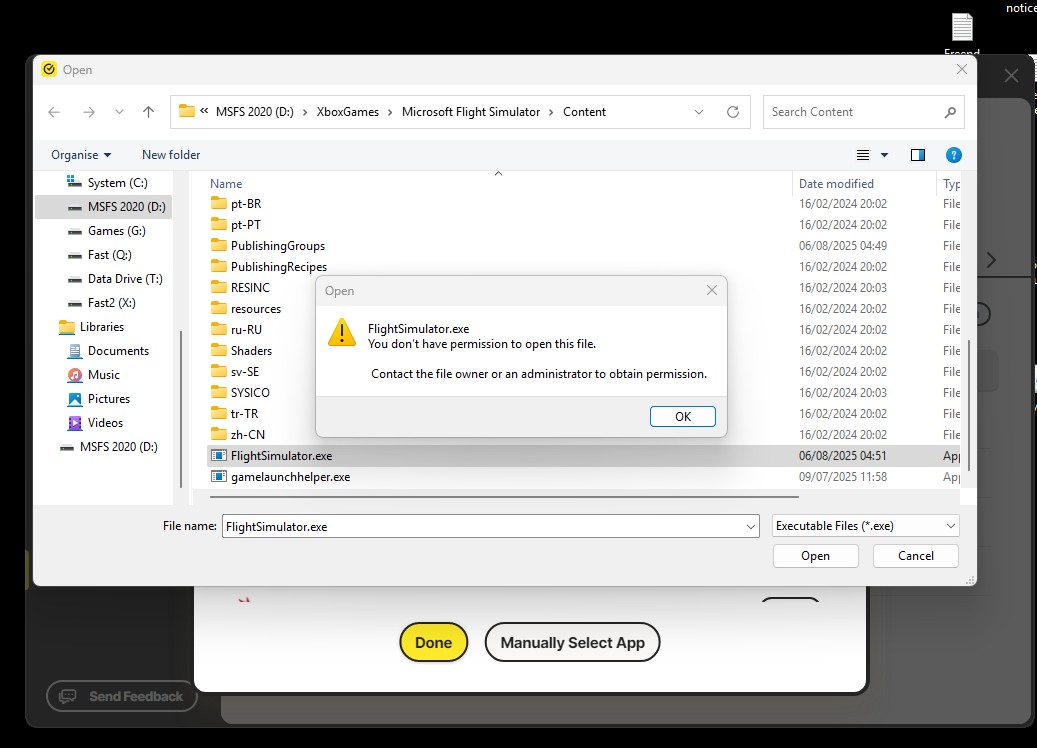Open the view options dropdown arrow
The image size is (1037, 748).
tap(884, 155)
